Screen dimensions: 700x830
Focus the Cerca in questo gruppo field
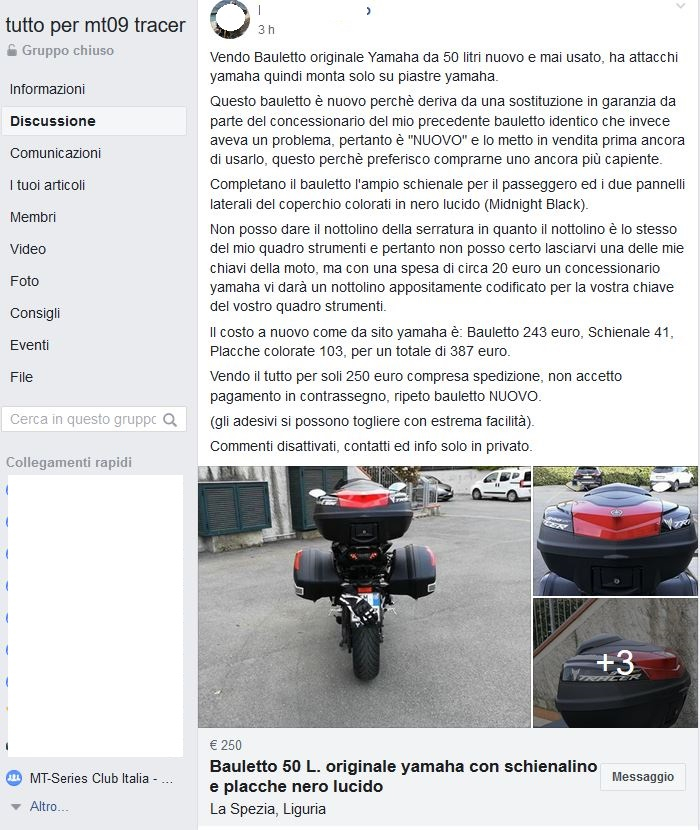coord(85,419)
